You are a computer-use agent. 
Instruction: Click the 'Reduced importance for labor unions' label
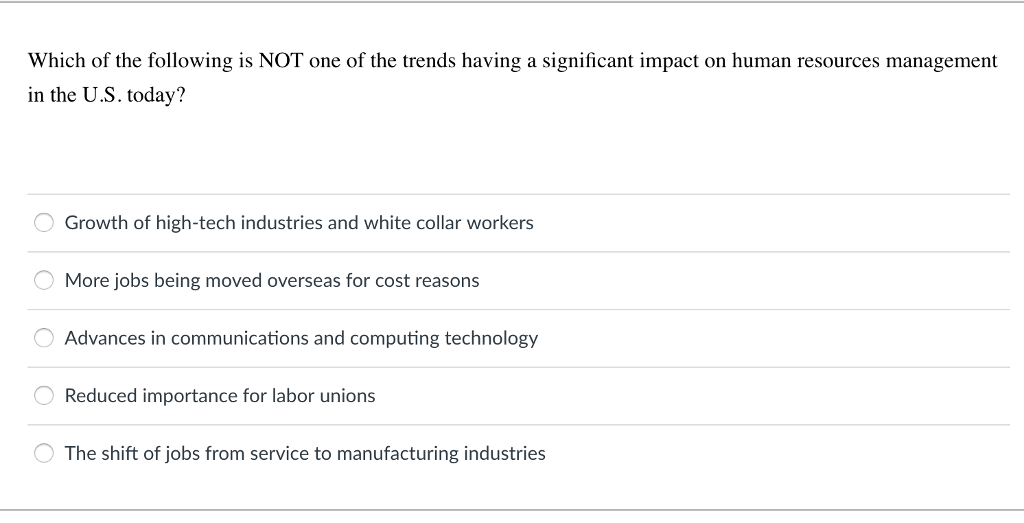220,396
